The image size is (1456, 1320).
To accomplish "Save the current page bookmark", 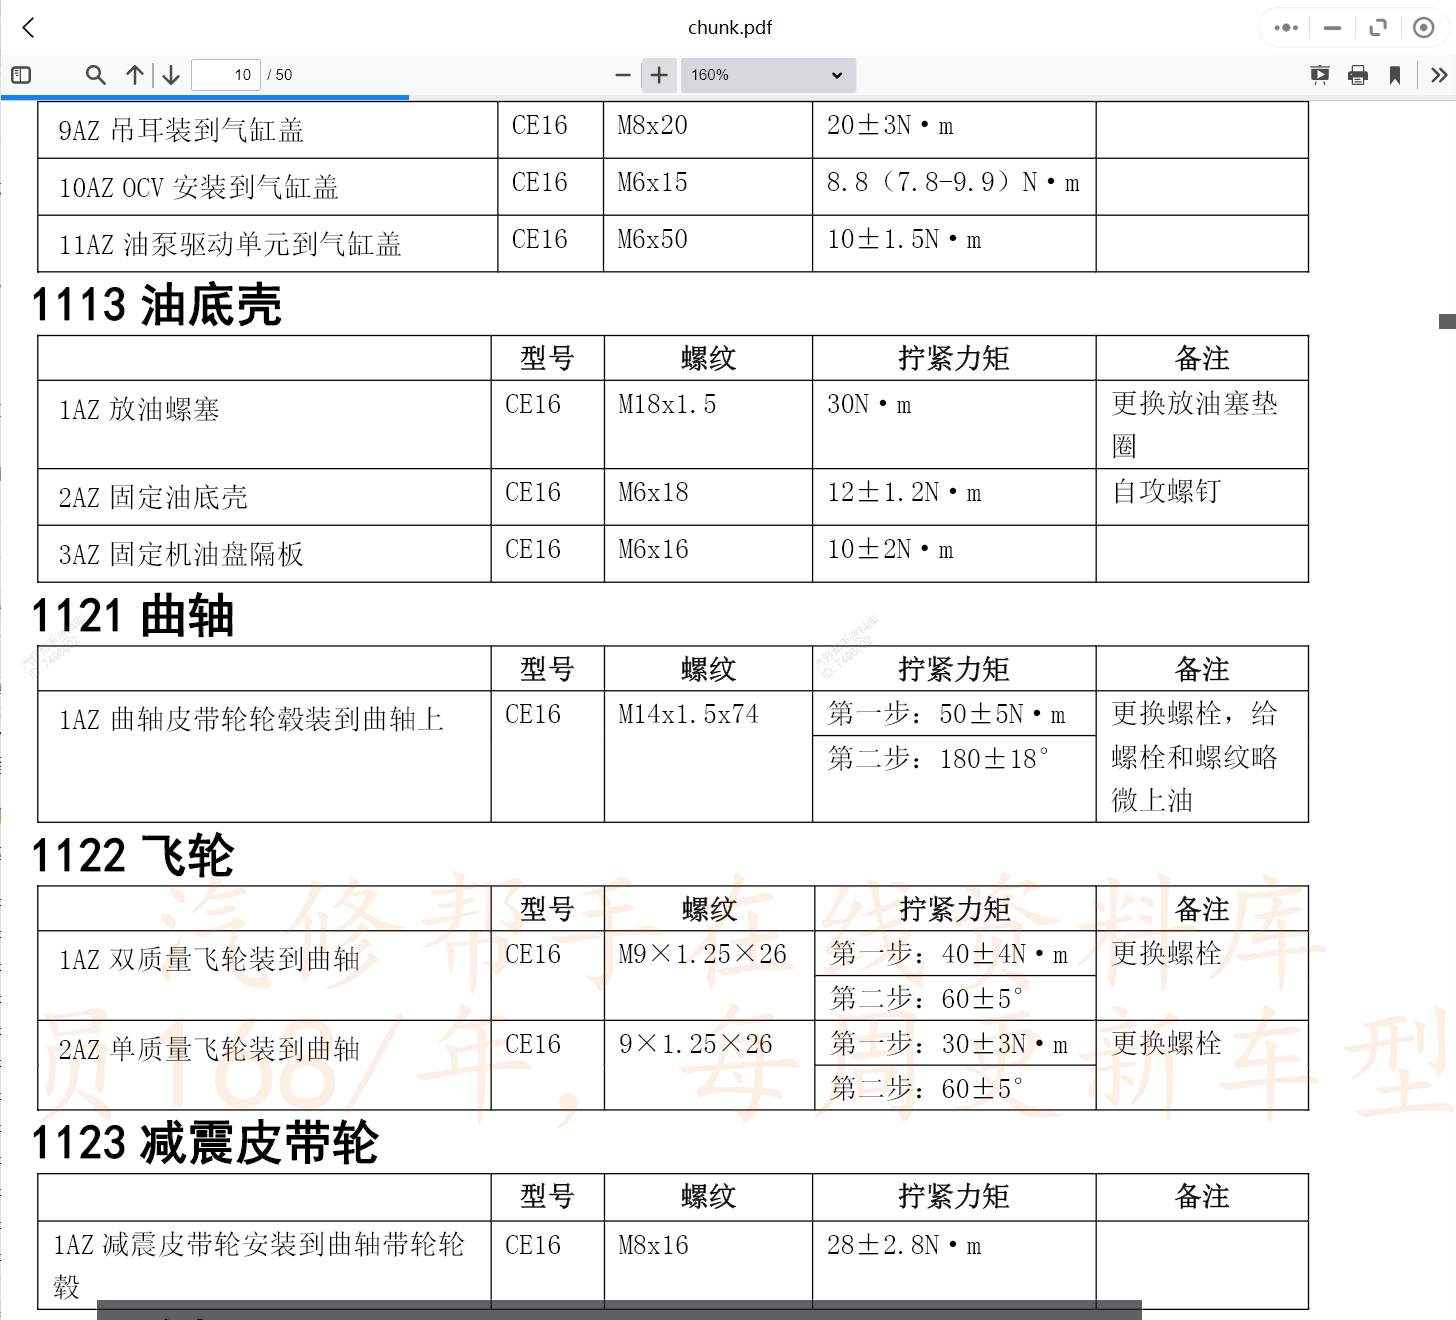I will tap(1394, 74).
